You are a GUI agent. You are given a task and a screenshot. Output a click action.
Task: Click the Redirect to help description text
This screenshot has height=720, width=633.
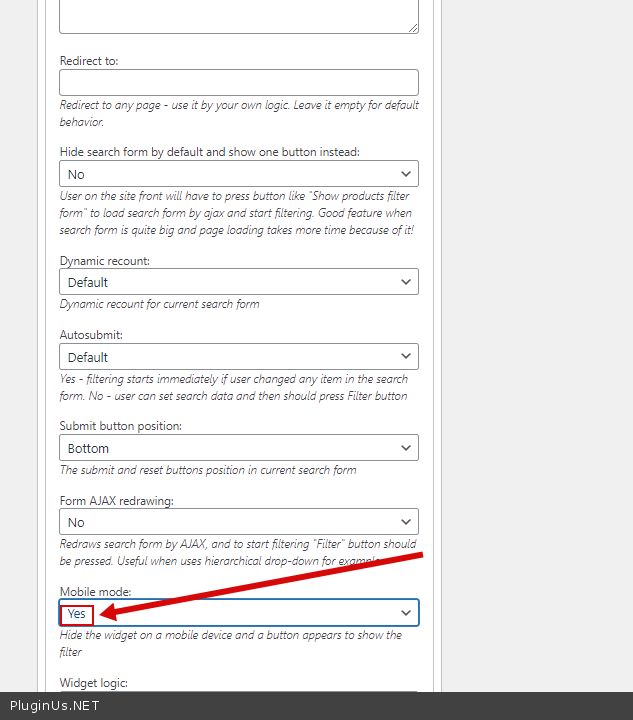tap(239, 113)
